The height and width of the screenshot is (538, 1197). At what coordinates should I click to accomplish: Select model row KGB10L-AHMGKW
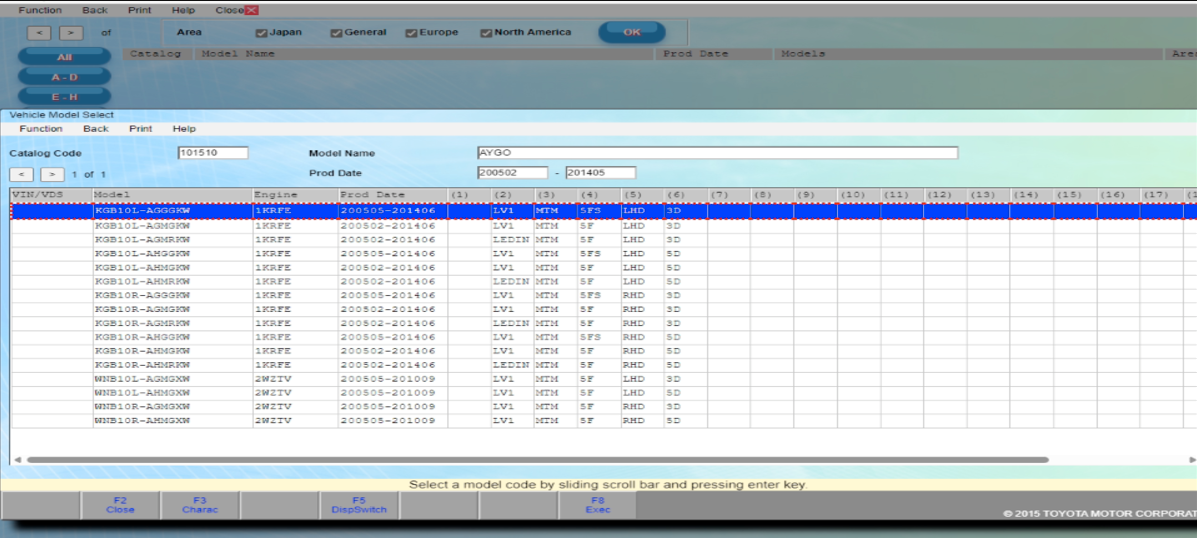pyautogui.click(x=603, y=268)
